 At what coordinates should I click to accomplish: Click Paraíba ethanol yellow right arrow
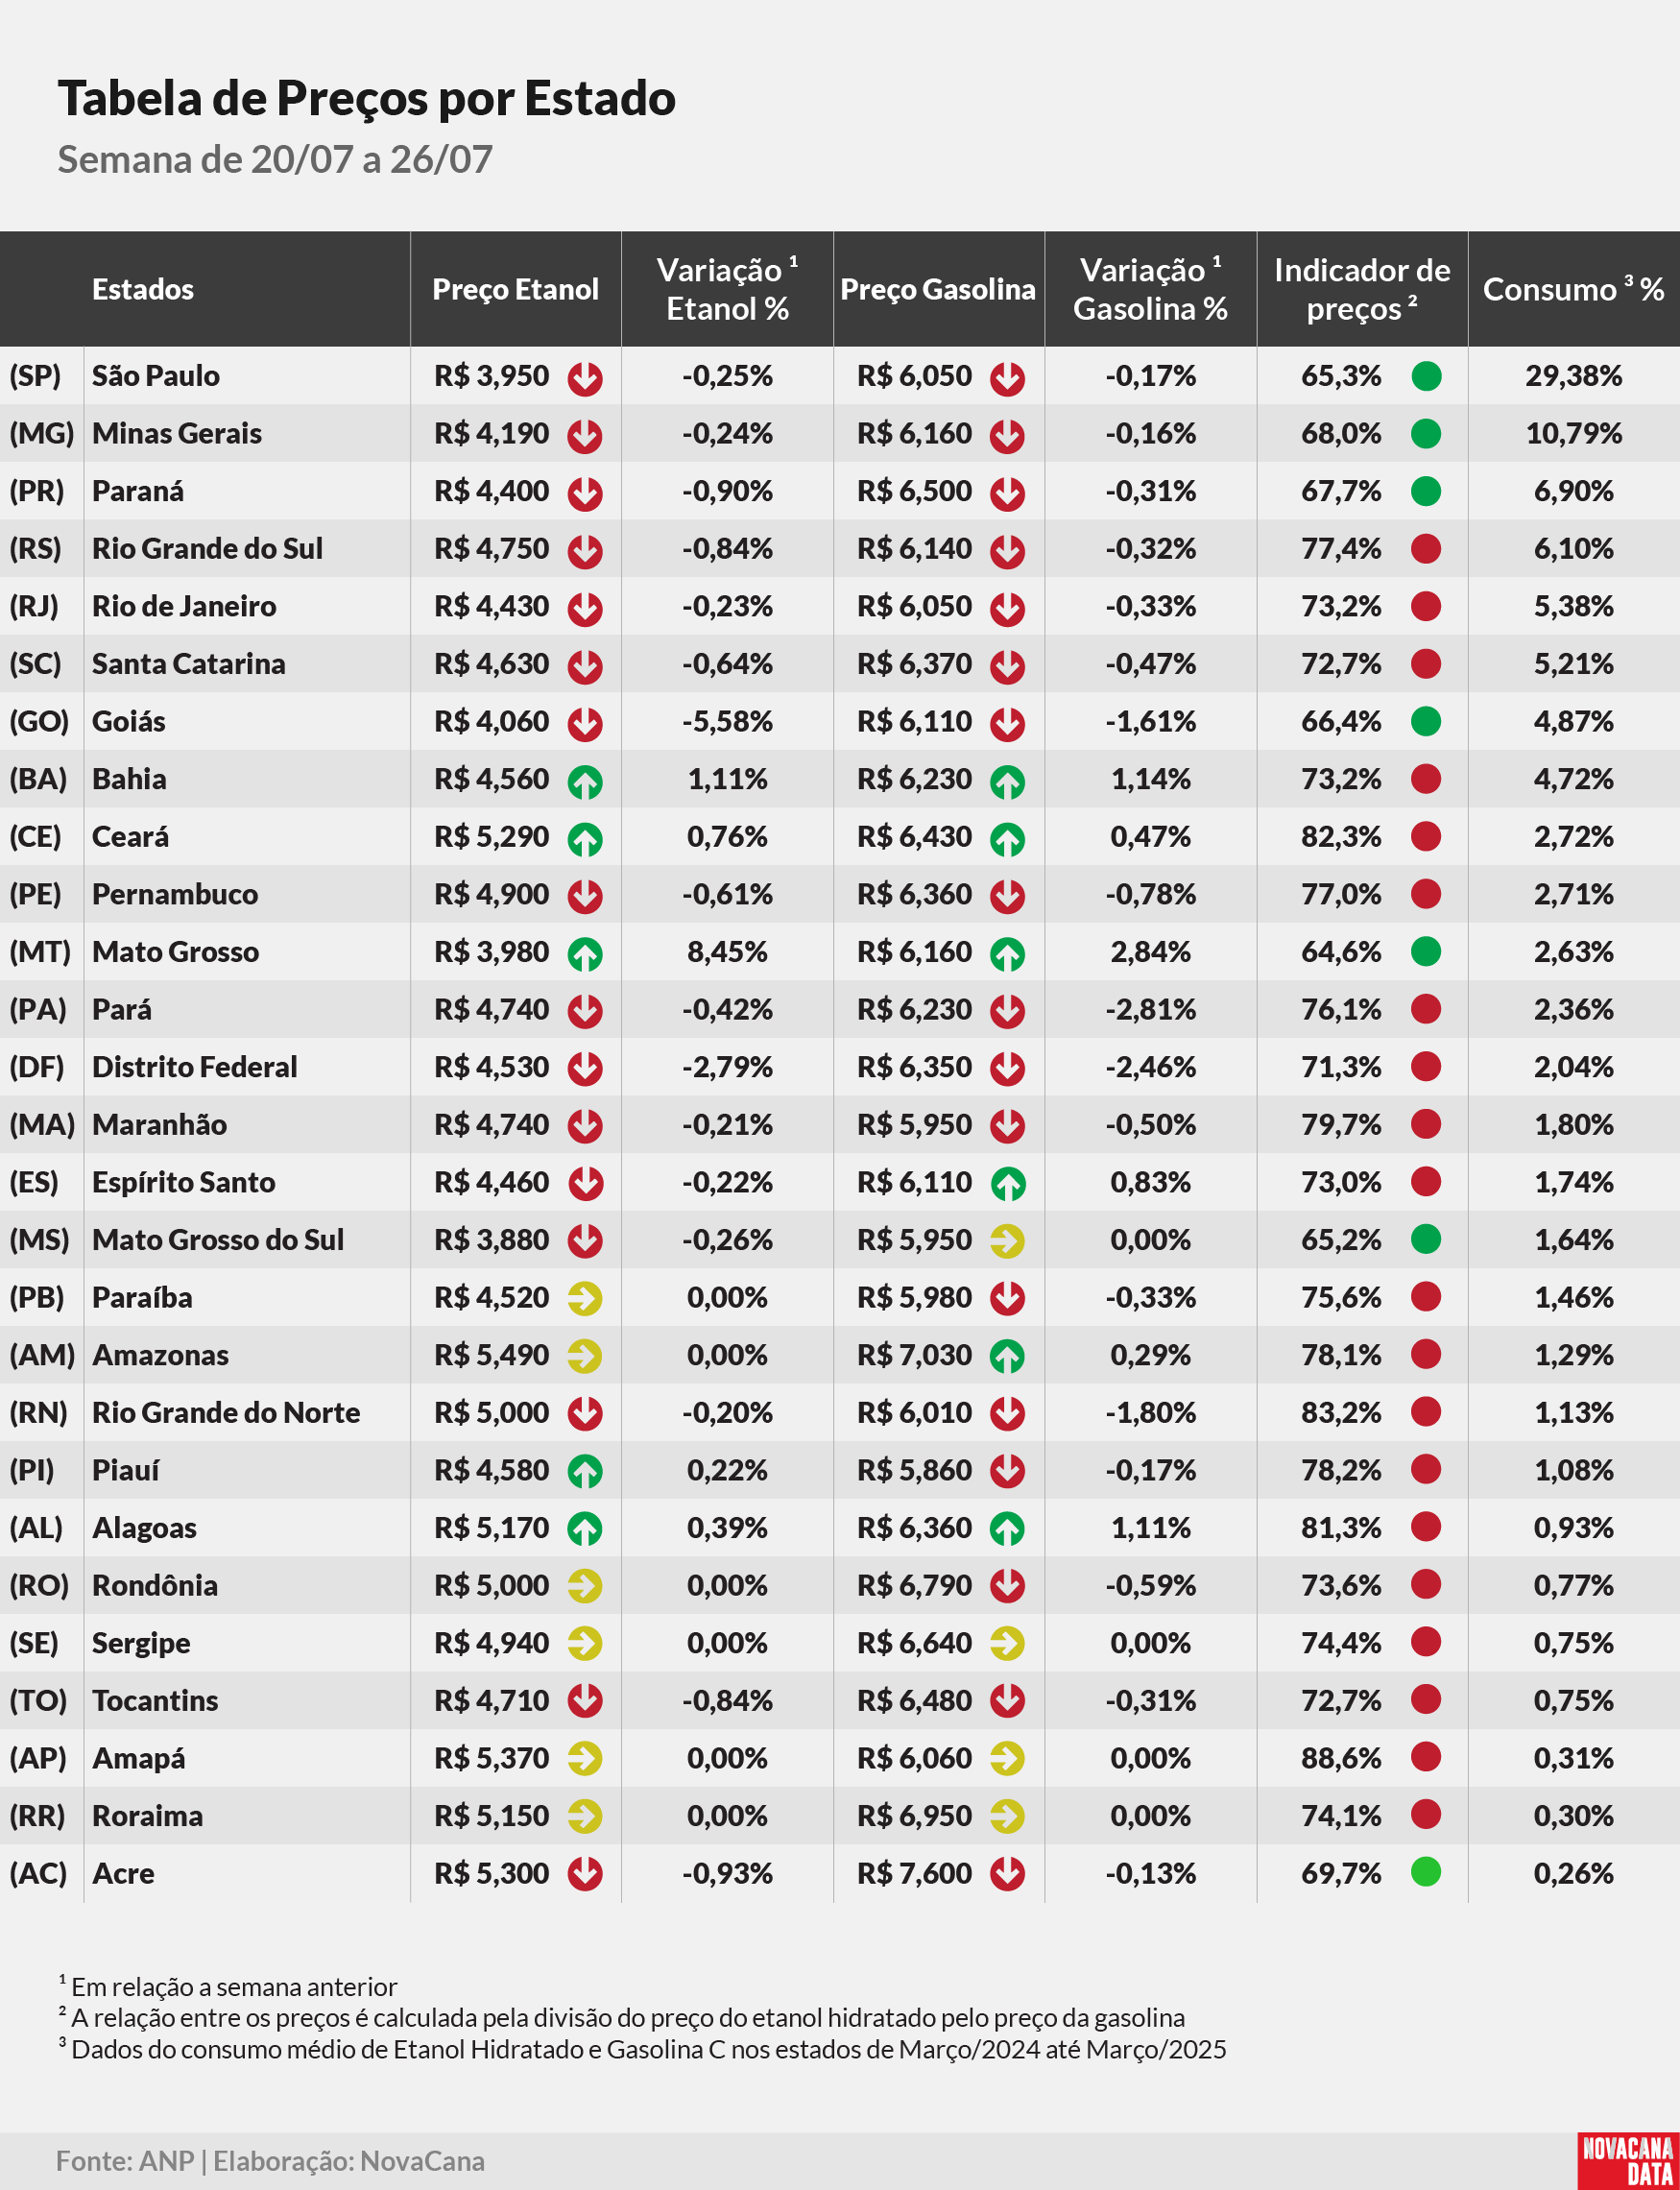click(585, 1299)
